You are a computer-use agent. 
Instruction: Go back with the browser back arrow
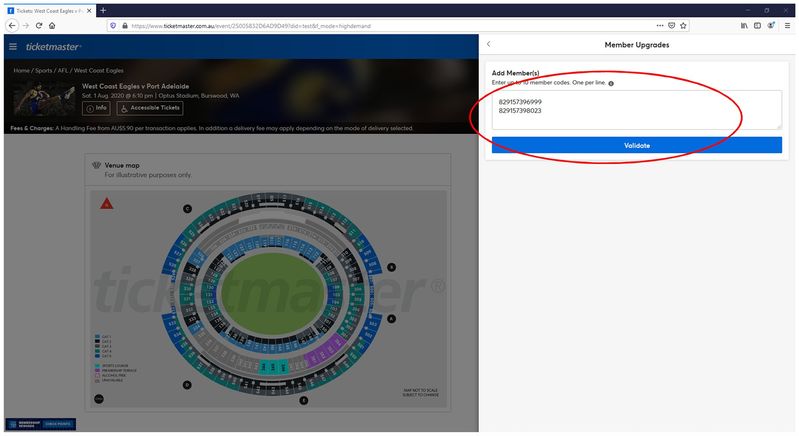pyautogui.click(x=12, y=25)
